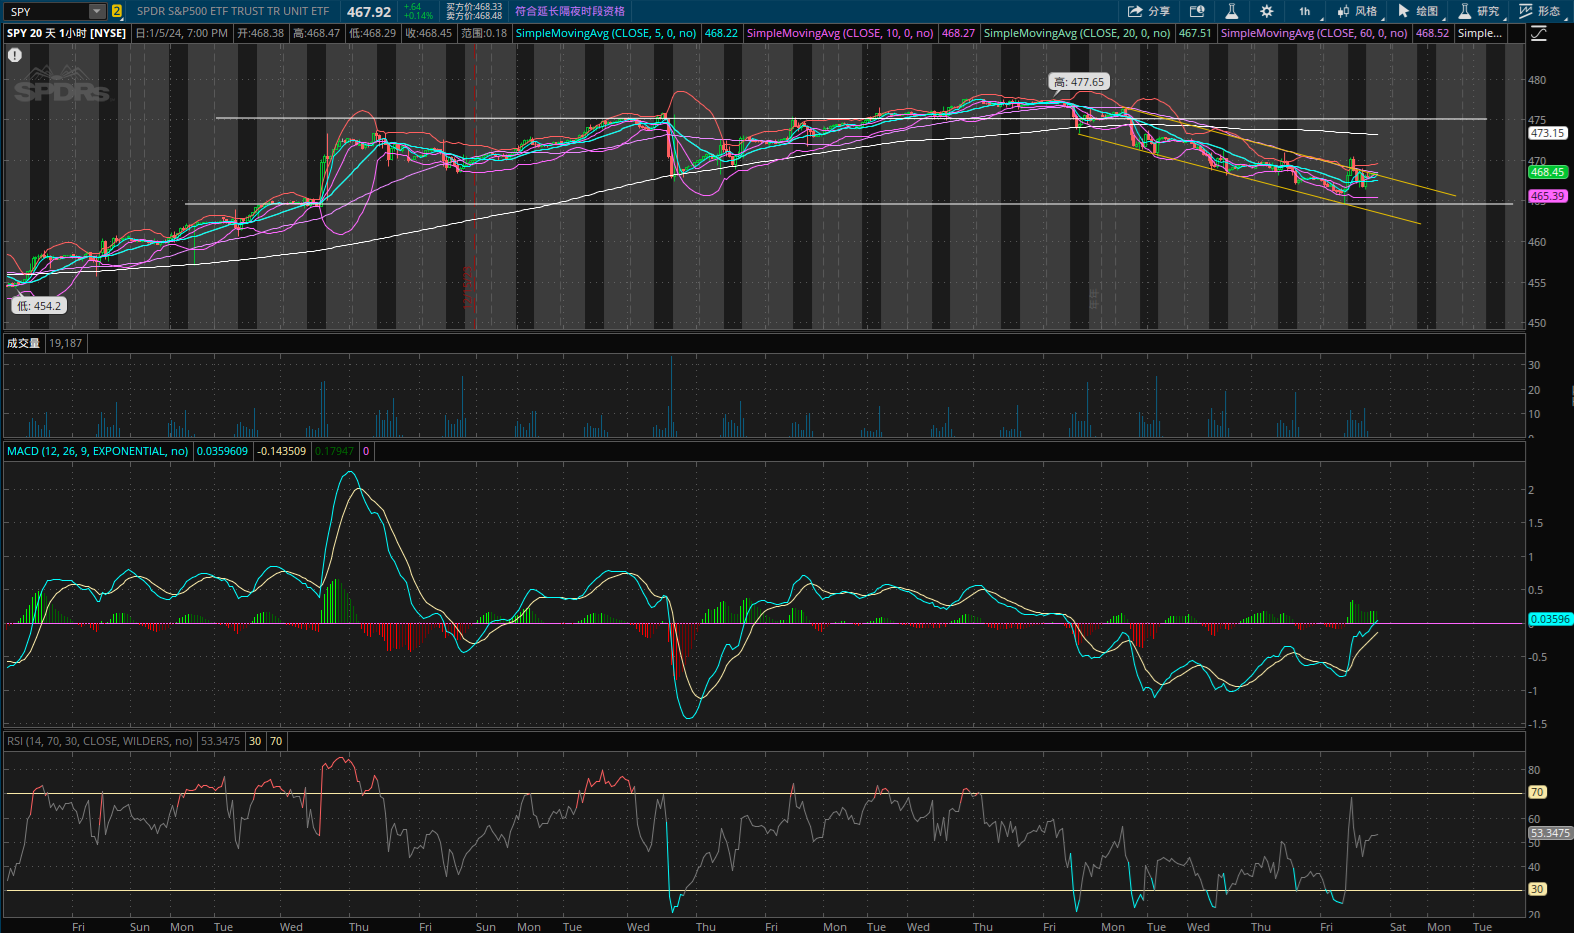Click the 开:468.38 open price readout
1574x933 pixels.
(260, 33)
